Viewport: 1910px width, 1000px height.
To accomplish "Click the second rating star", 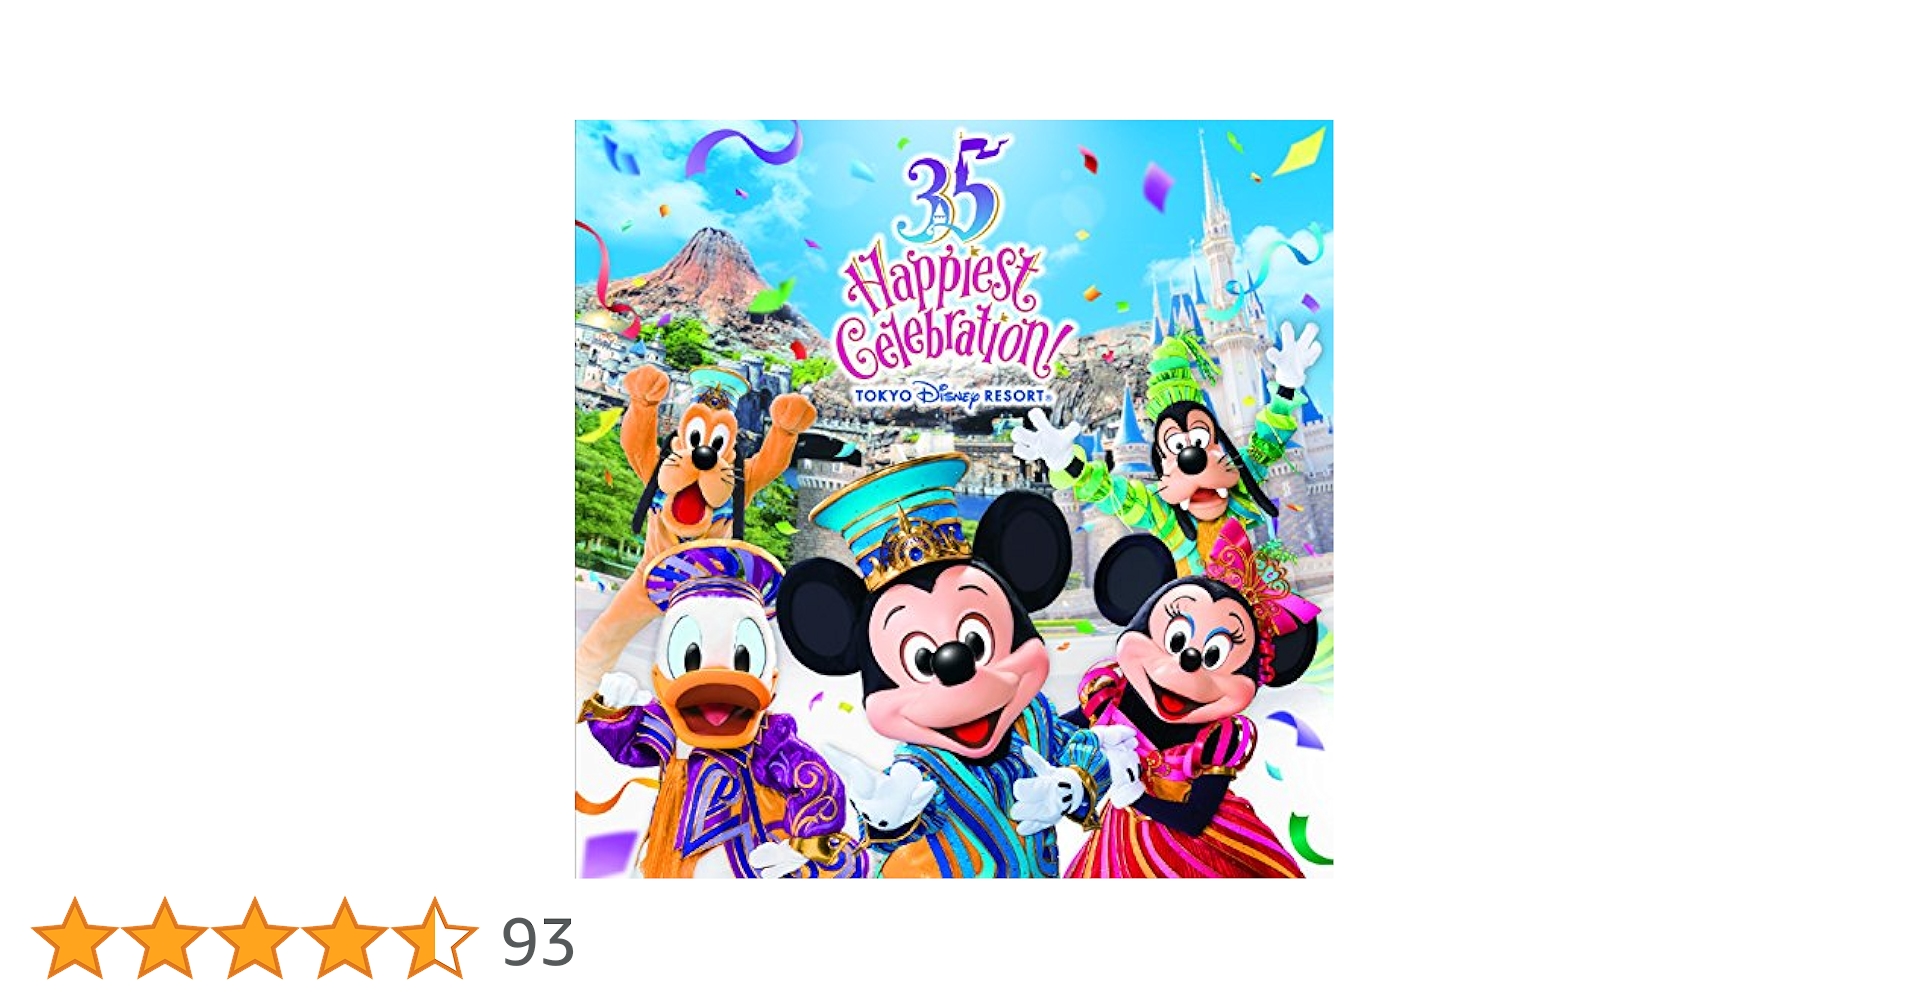I will point(165,938).
